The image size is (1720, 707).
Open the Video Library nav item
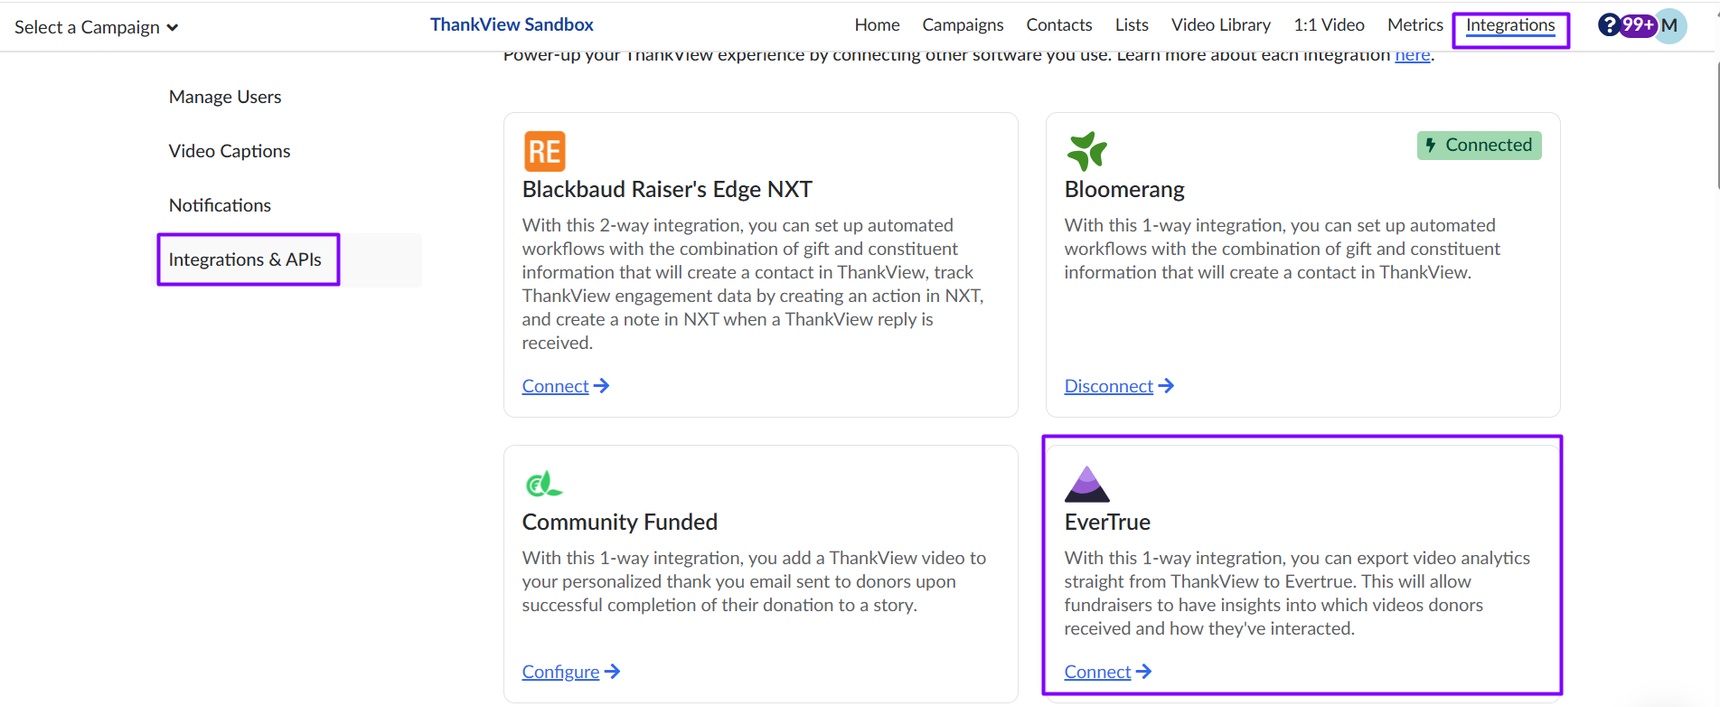coord(1220,25)
